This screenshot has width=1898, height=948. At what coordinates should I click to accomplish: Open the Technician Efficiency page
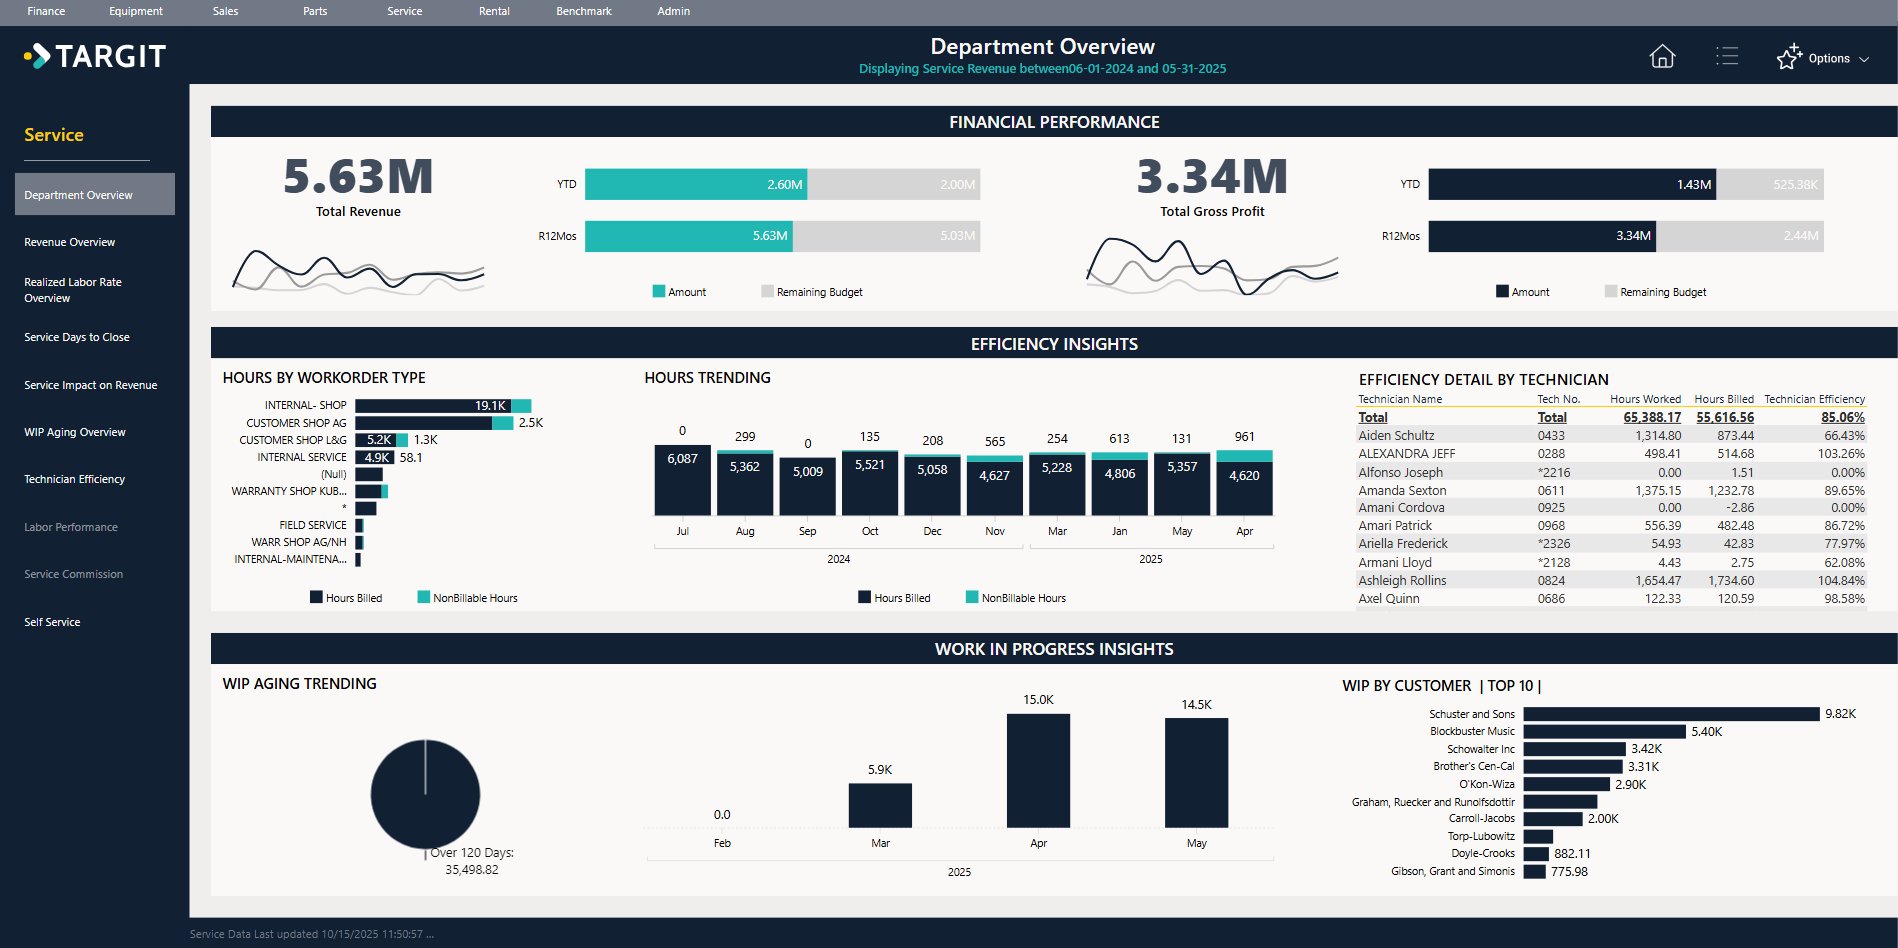coord(75,479)
